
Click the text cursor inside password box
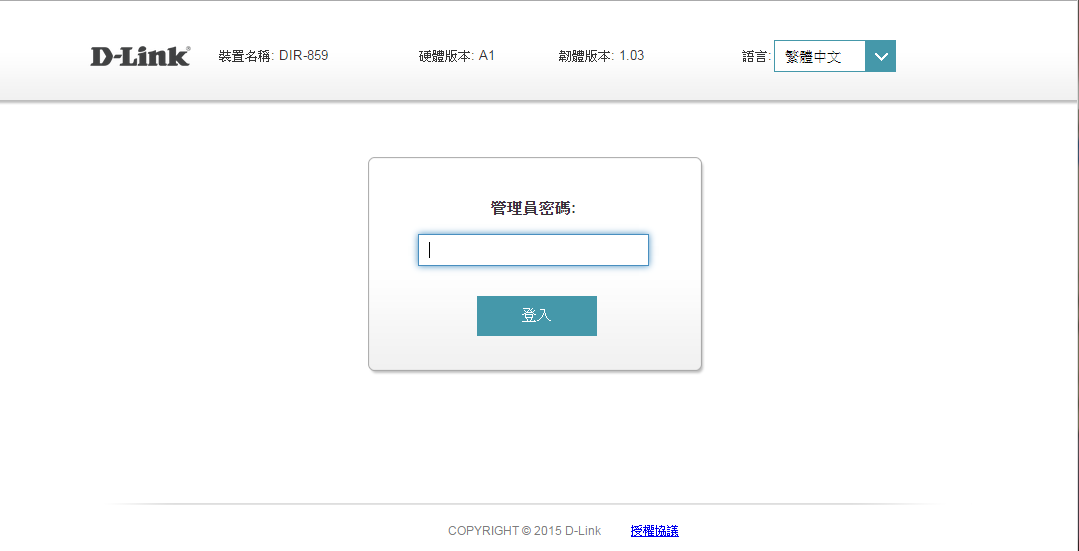(x=430, y=250)
